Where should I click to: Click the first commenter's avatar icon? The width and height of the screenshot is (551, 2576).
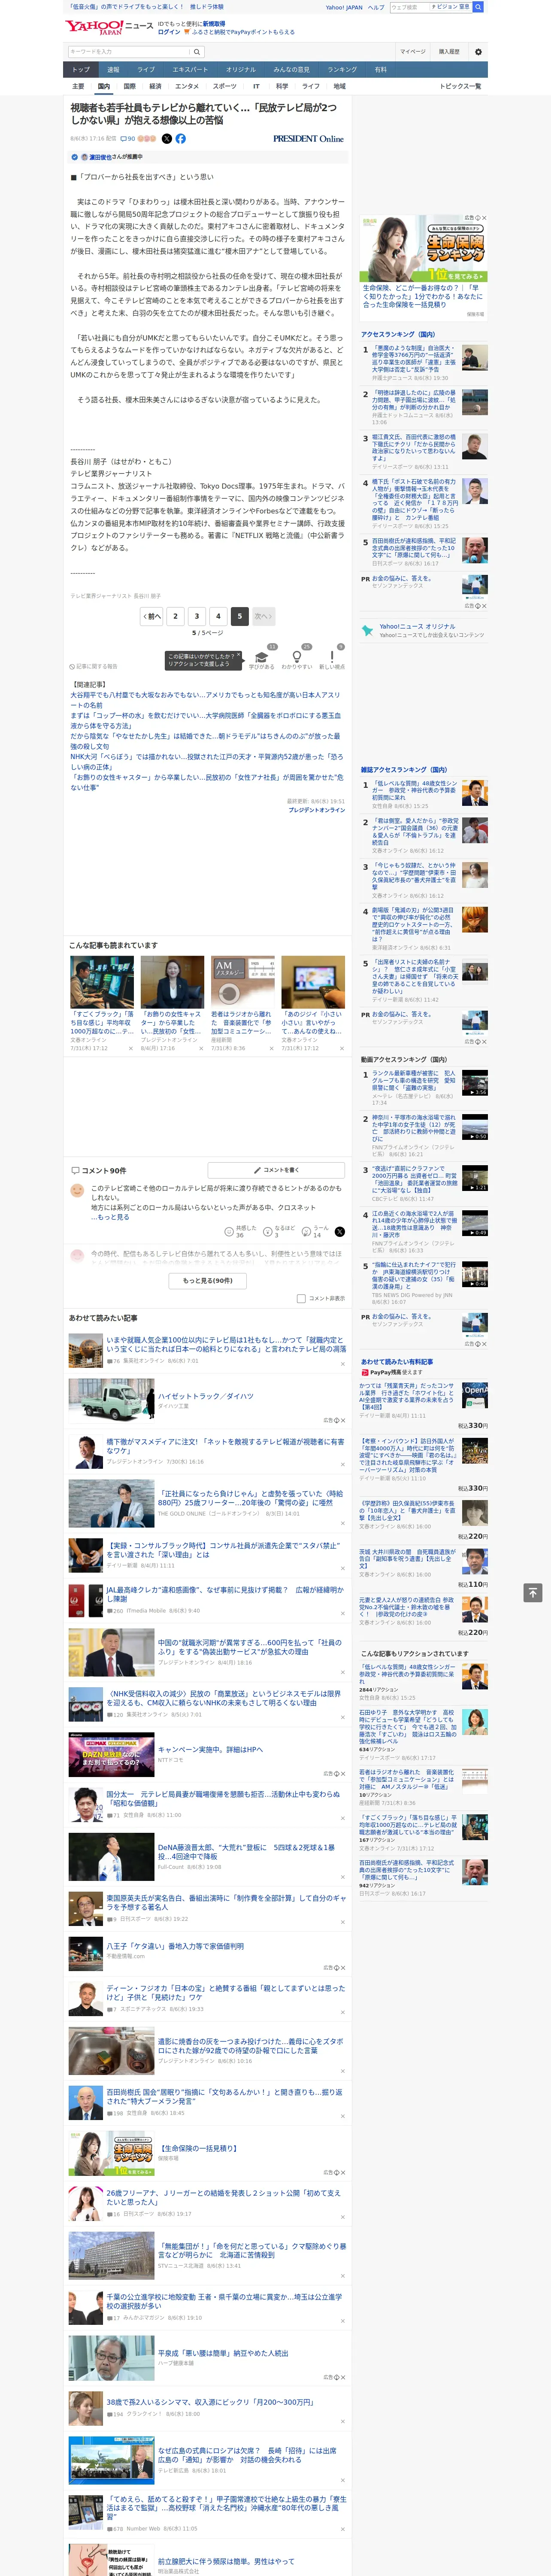pos(77,1190)
